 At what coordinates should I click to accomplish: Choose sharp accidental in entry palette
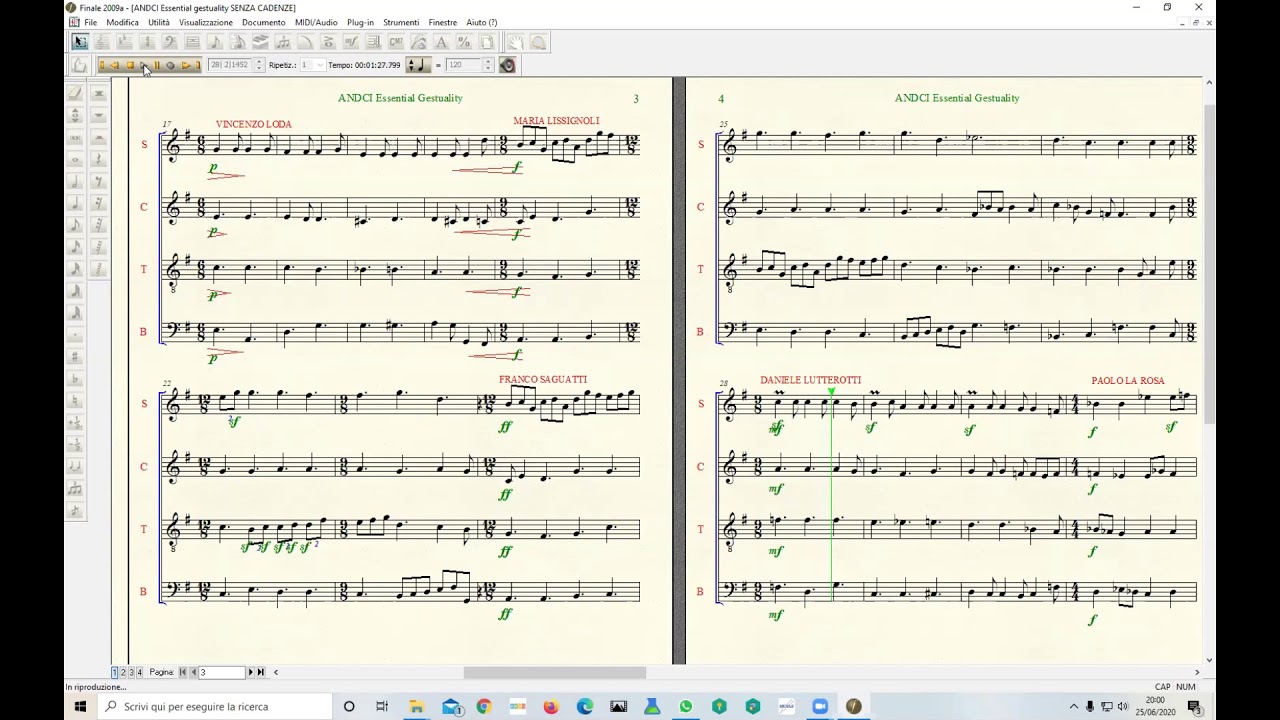(75, 357)
